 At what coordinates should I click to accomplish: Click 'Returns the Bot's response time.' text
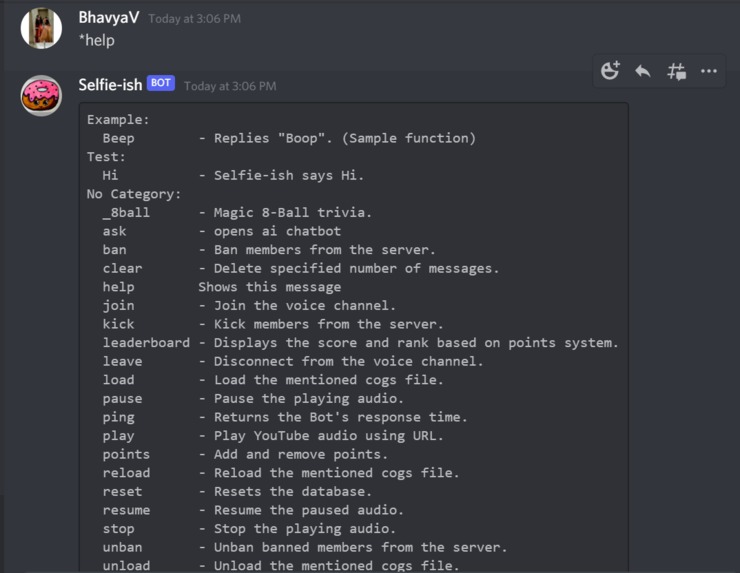(x=340, y=417)
